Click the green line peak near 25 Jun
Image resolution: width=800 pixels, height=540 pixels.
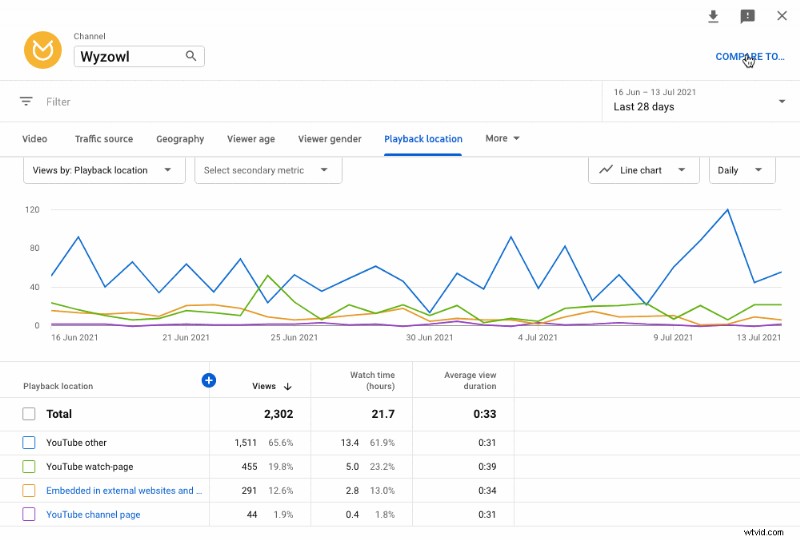268,276
